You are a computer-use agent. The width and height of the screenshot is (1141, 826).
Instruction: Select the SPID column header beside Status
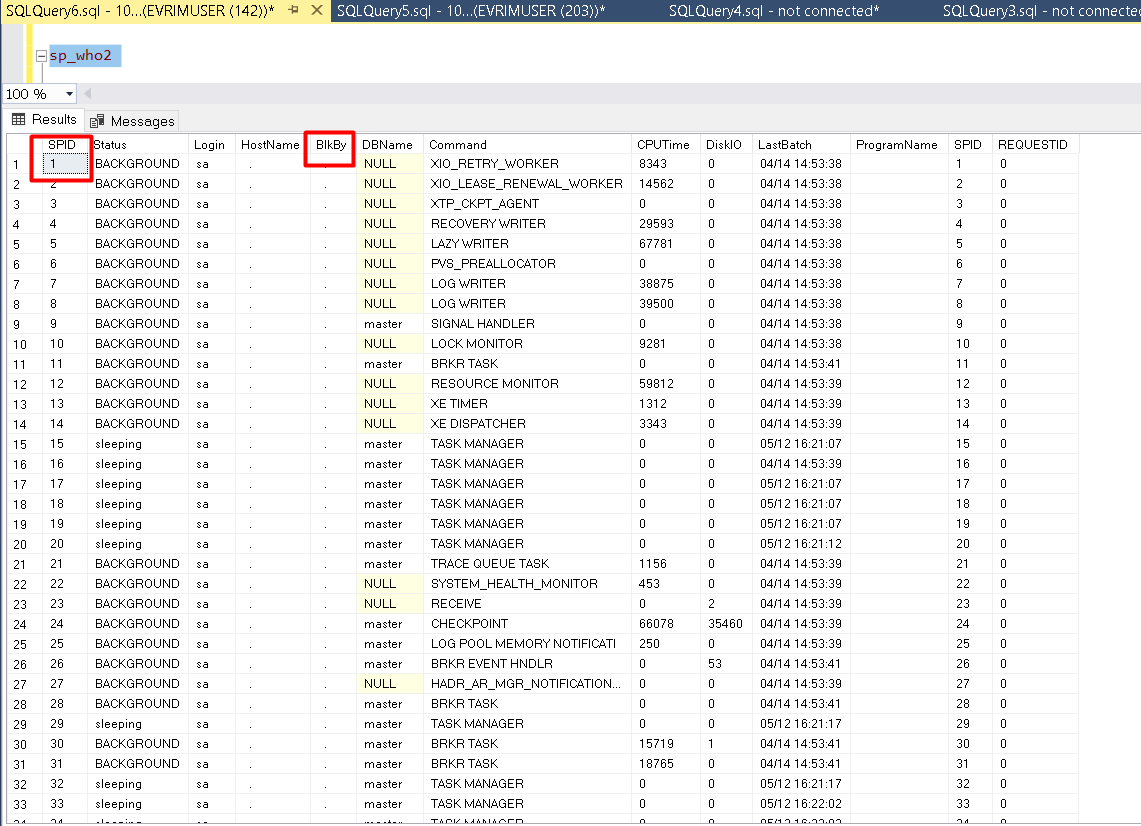point(61,144)
